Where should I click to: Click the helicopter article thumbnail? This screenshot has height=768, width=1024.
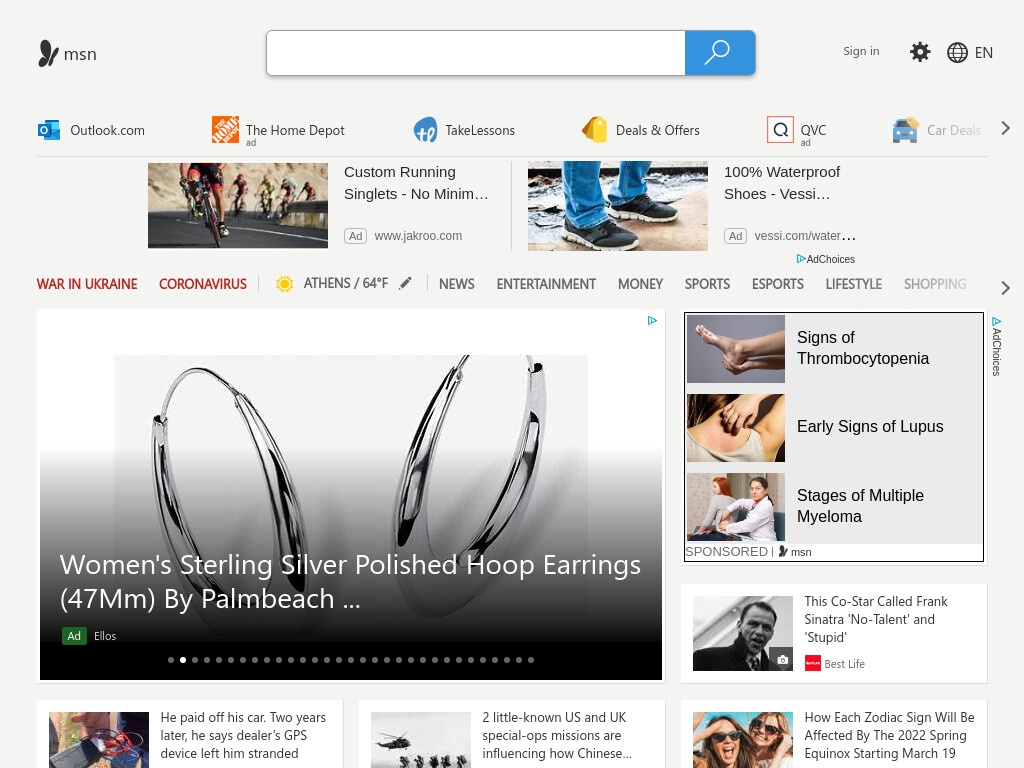coord(421,740)
